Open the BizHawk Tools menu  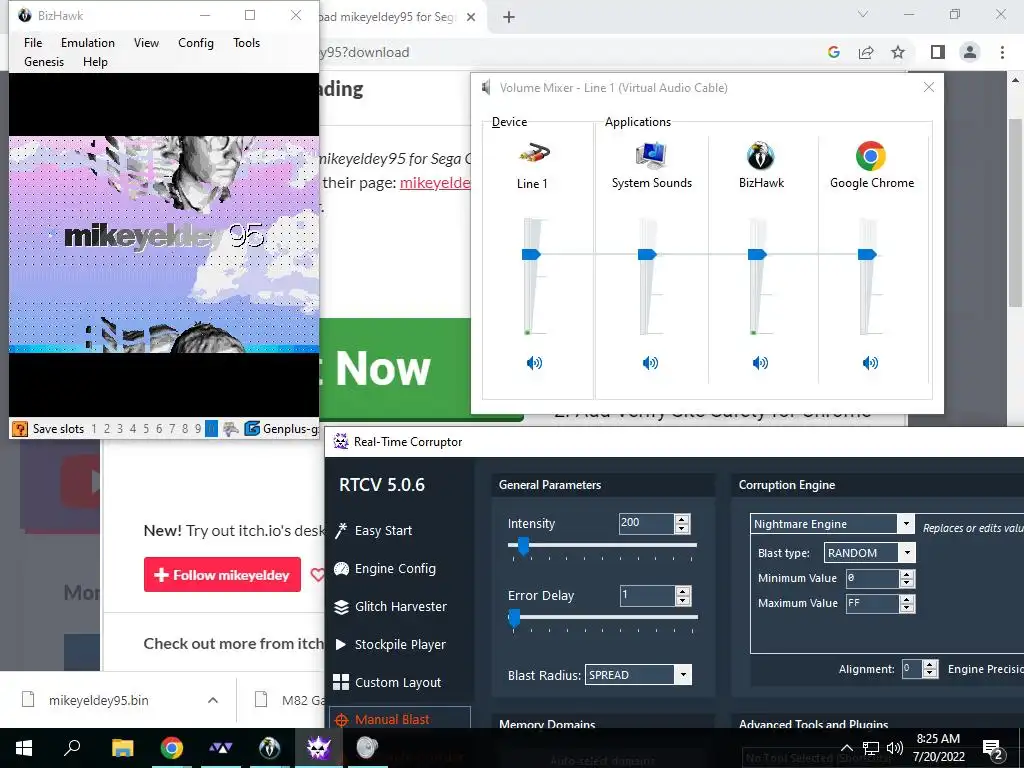pyautogui.click(x=246, y=42)
